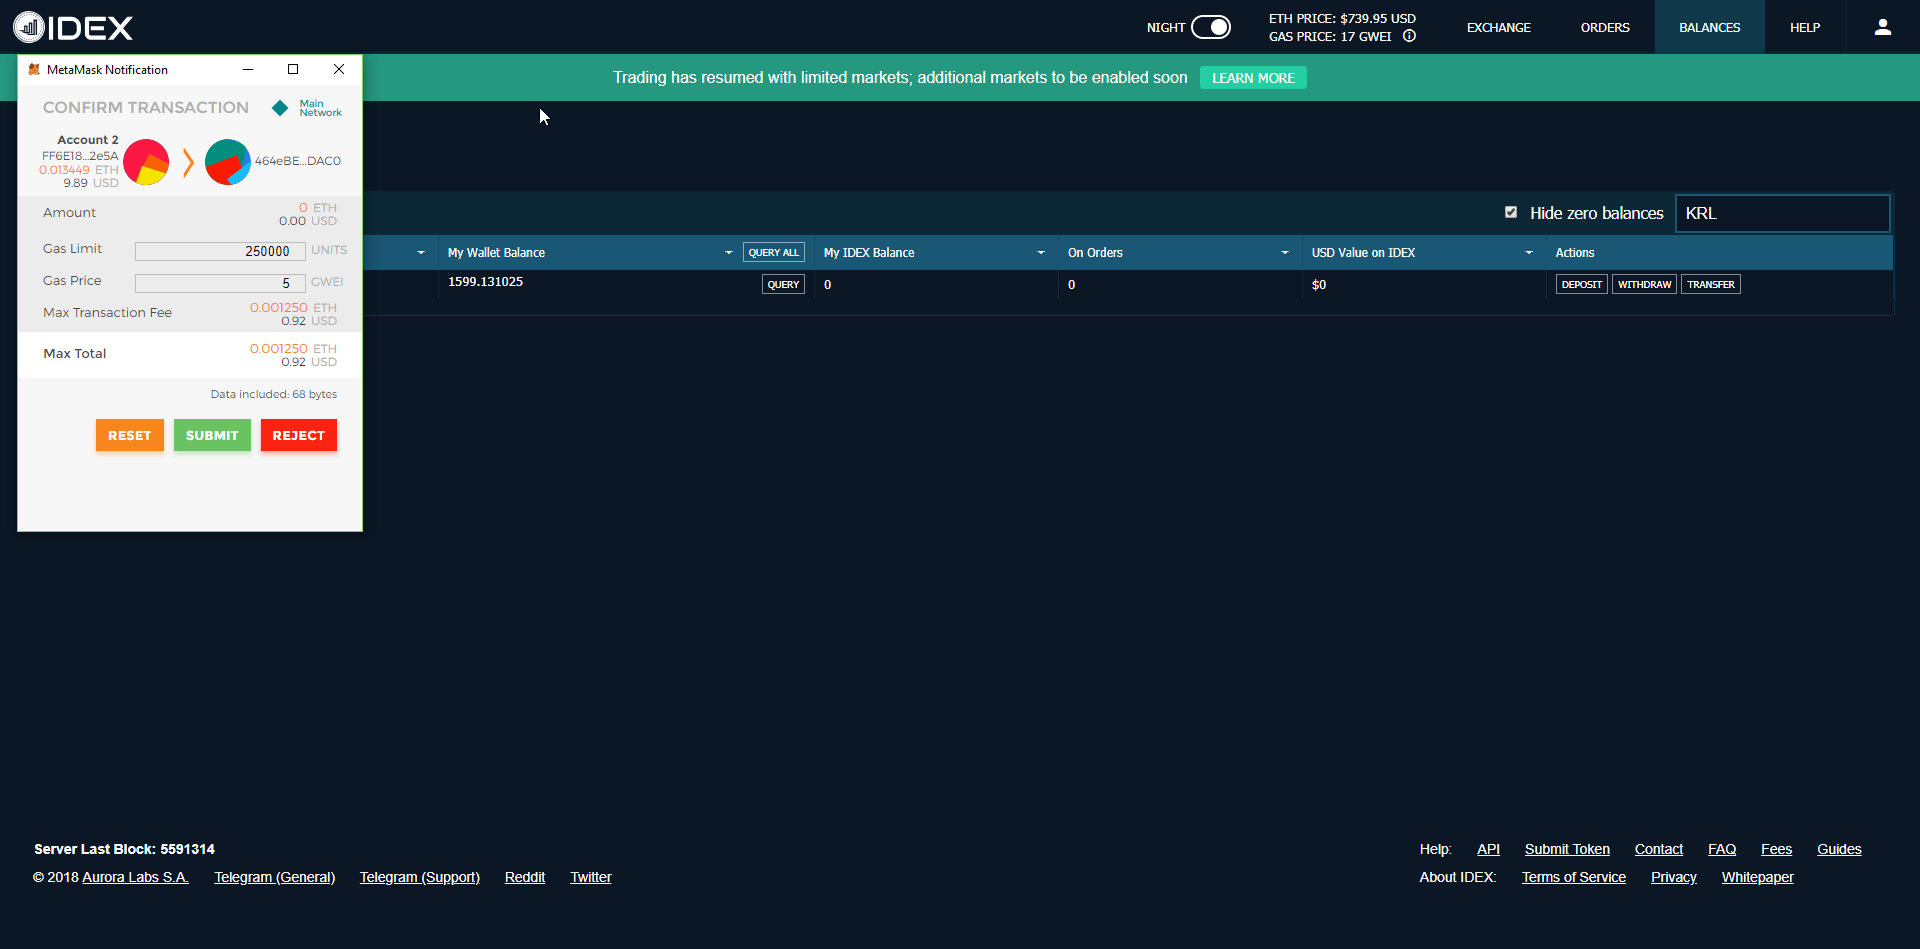This screenshot has height=949, width=1920.
Task: Go to the Exchange tab
Action: (x=1499, y=27)
